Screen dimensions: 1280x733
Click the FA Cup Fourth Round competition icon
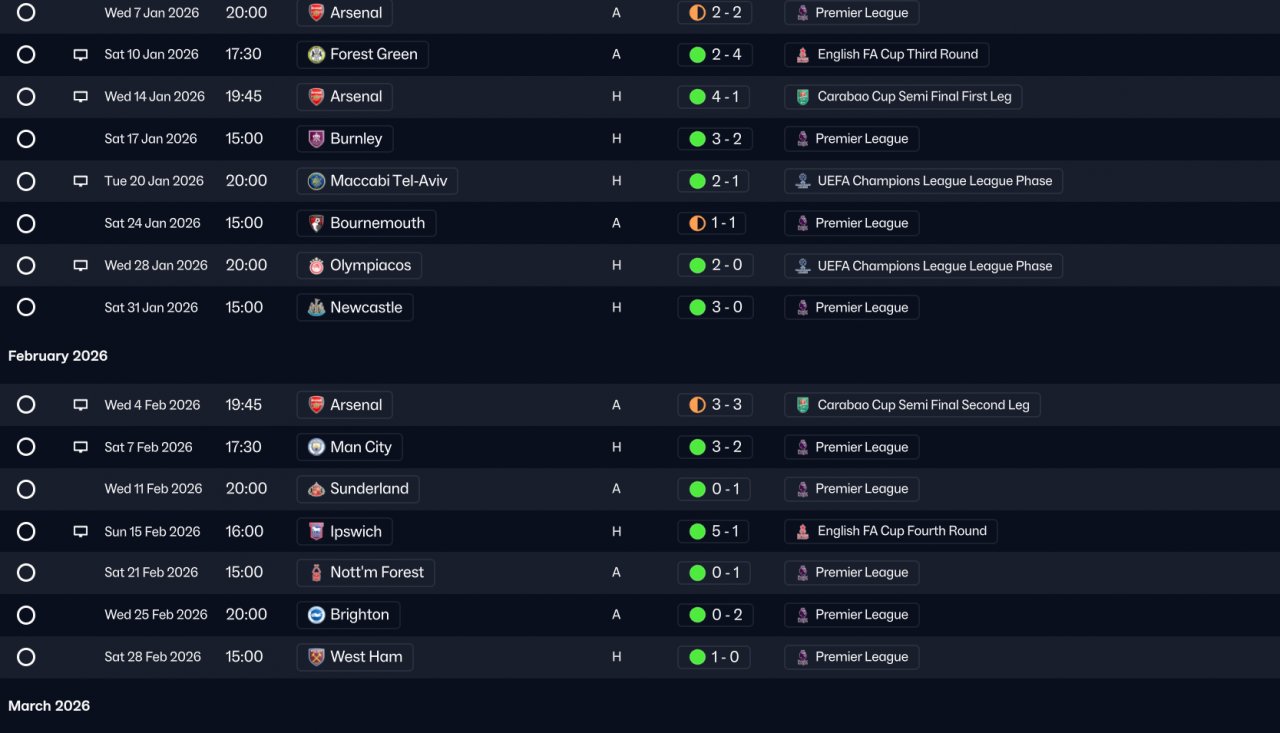click(802, 531)
